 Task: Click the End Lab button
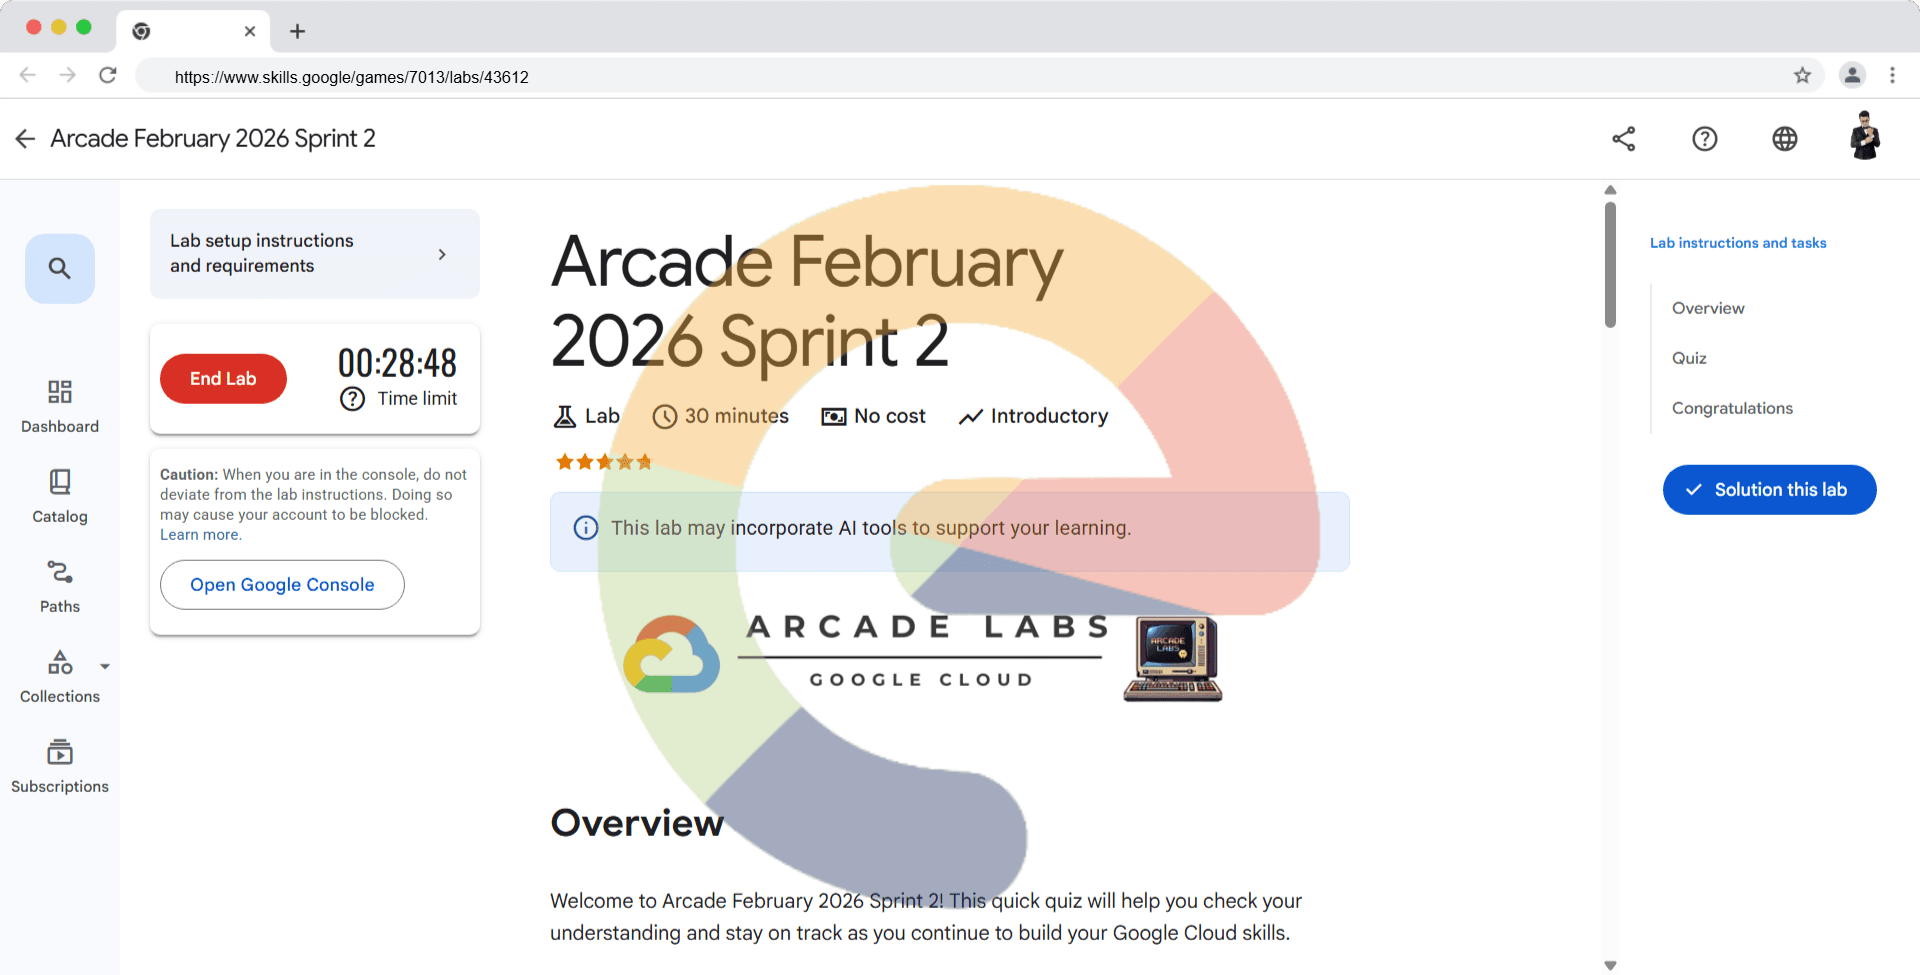pyautogui.click(x=223, y=379)
